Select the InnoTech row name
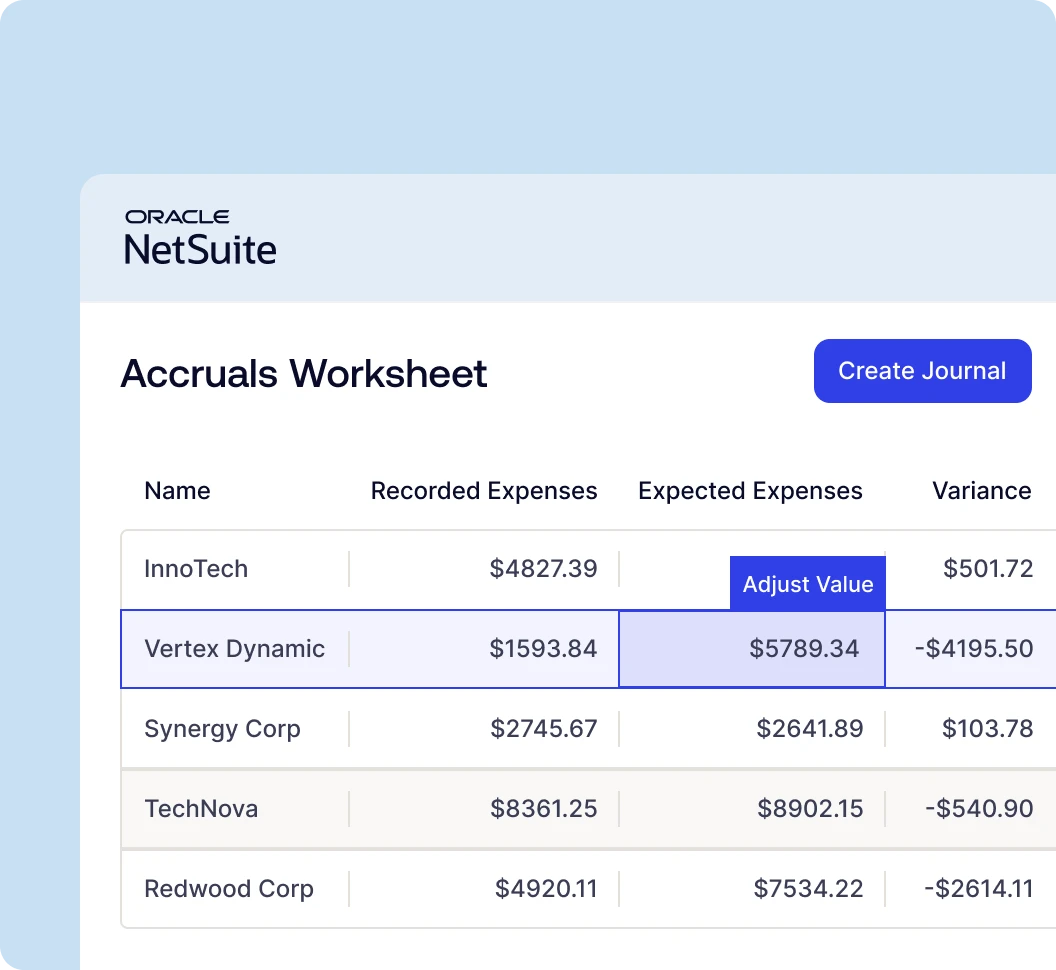The width and height of the screenshot is (1056, 970). 196,569
